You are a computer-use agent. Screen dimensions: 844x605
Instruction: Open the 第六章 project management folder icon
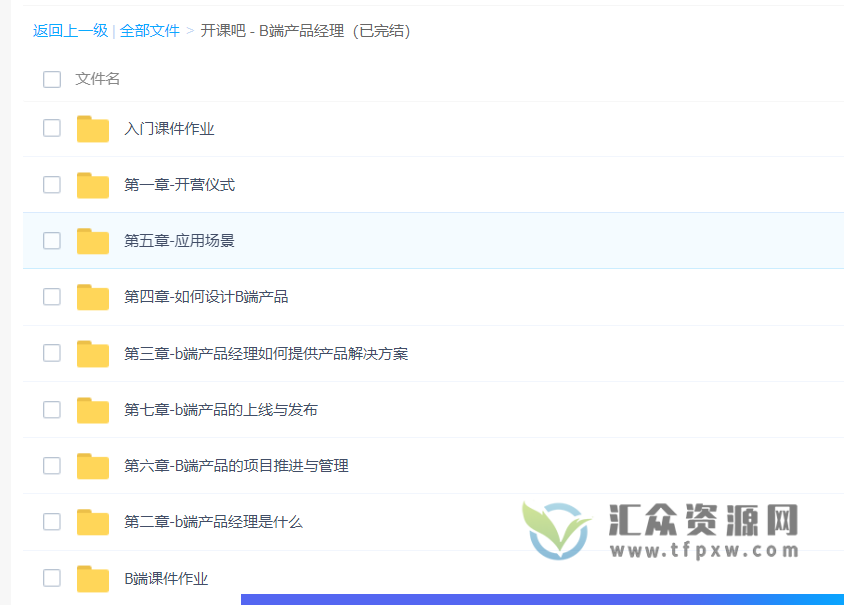point(93,465)
